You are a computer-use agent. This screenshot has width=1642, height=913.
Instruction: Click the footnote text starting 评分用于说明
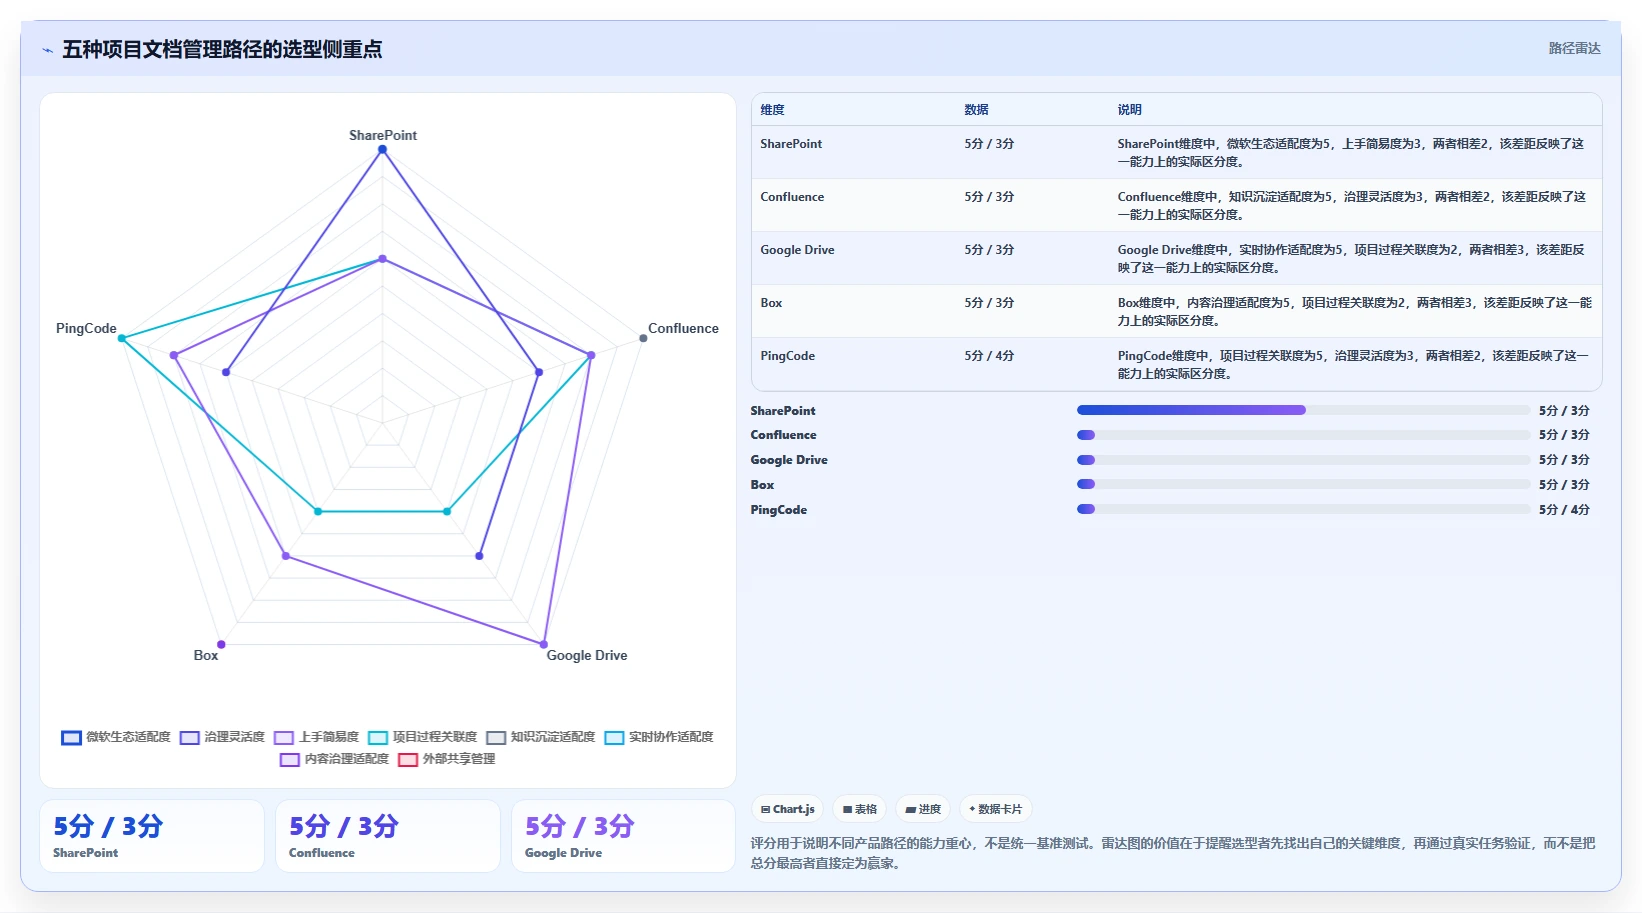click(1173, 853)
